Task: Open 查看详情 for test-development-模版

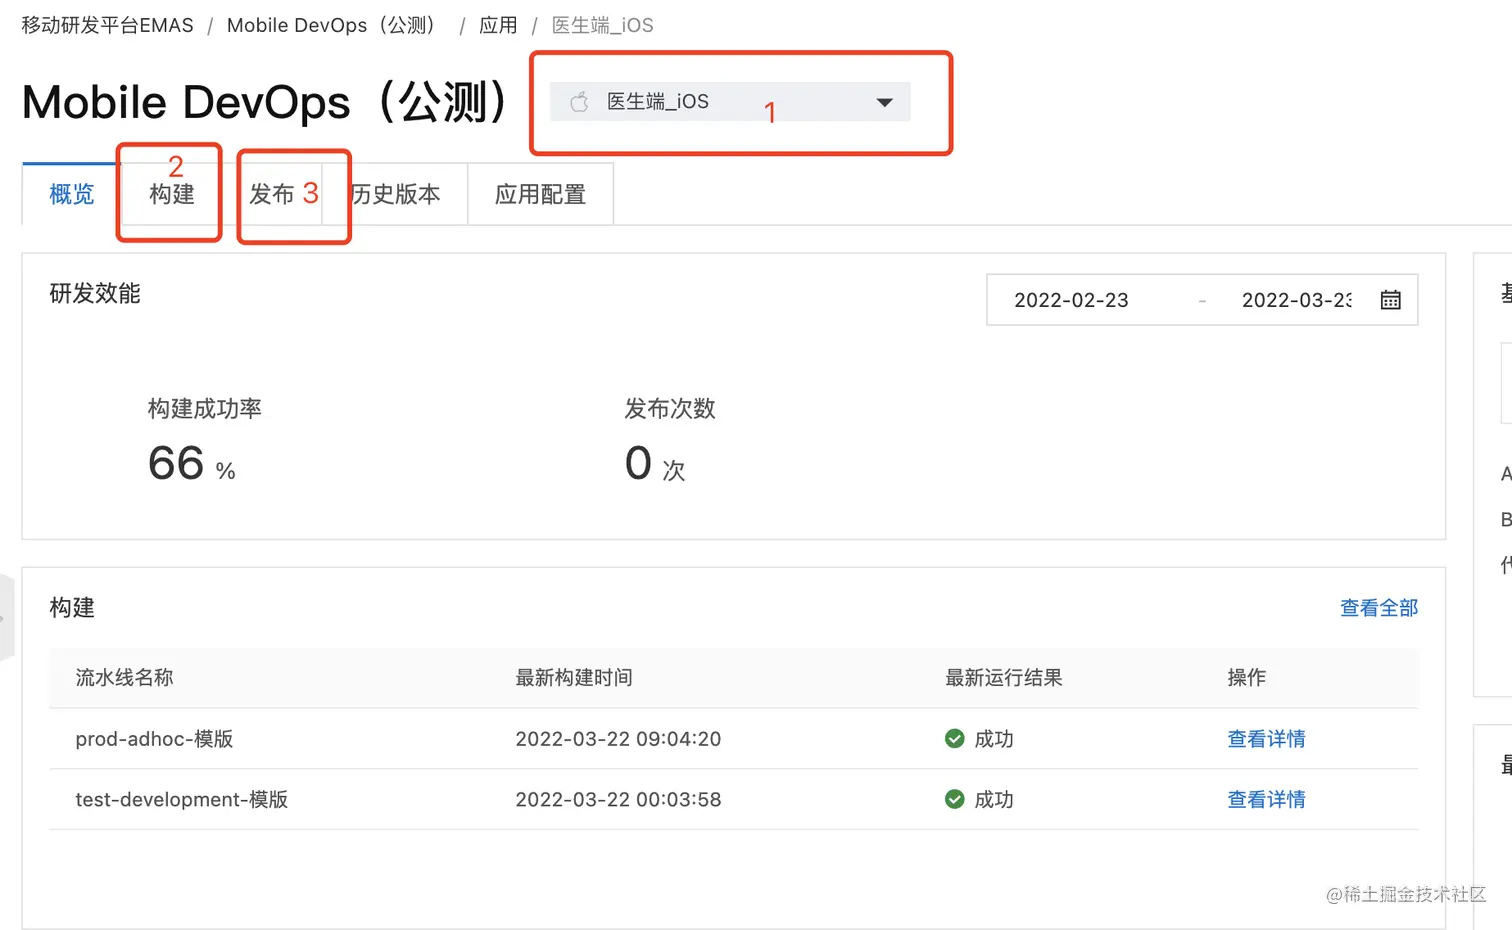Action: 1266,800
